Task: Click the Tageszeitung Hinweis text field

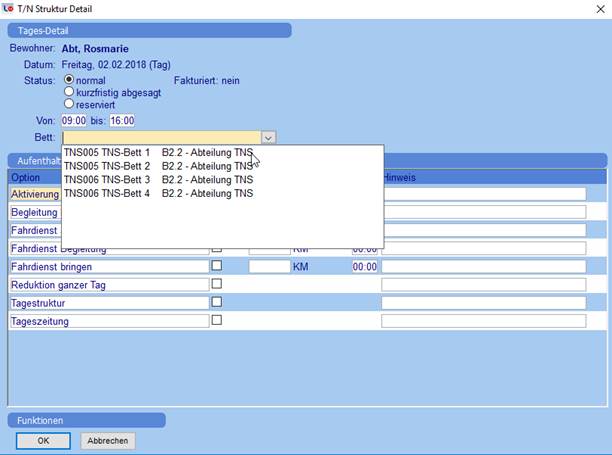Action: (x=483, y=321)
